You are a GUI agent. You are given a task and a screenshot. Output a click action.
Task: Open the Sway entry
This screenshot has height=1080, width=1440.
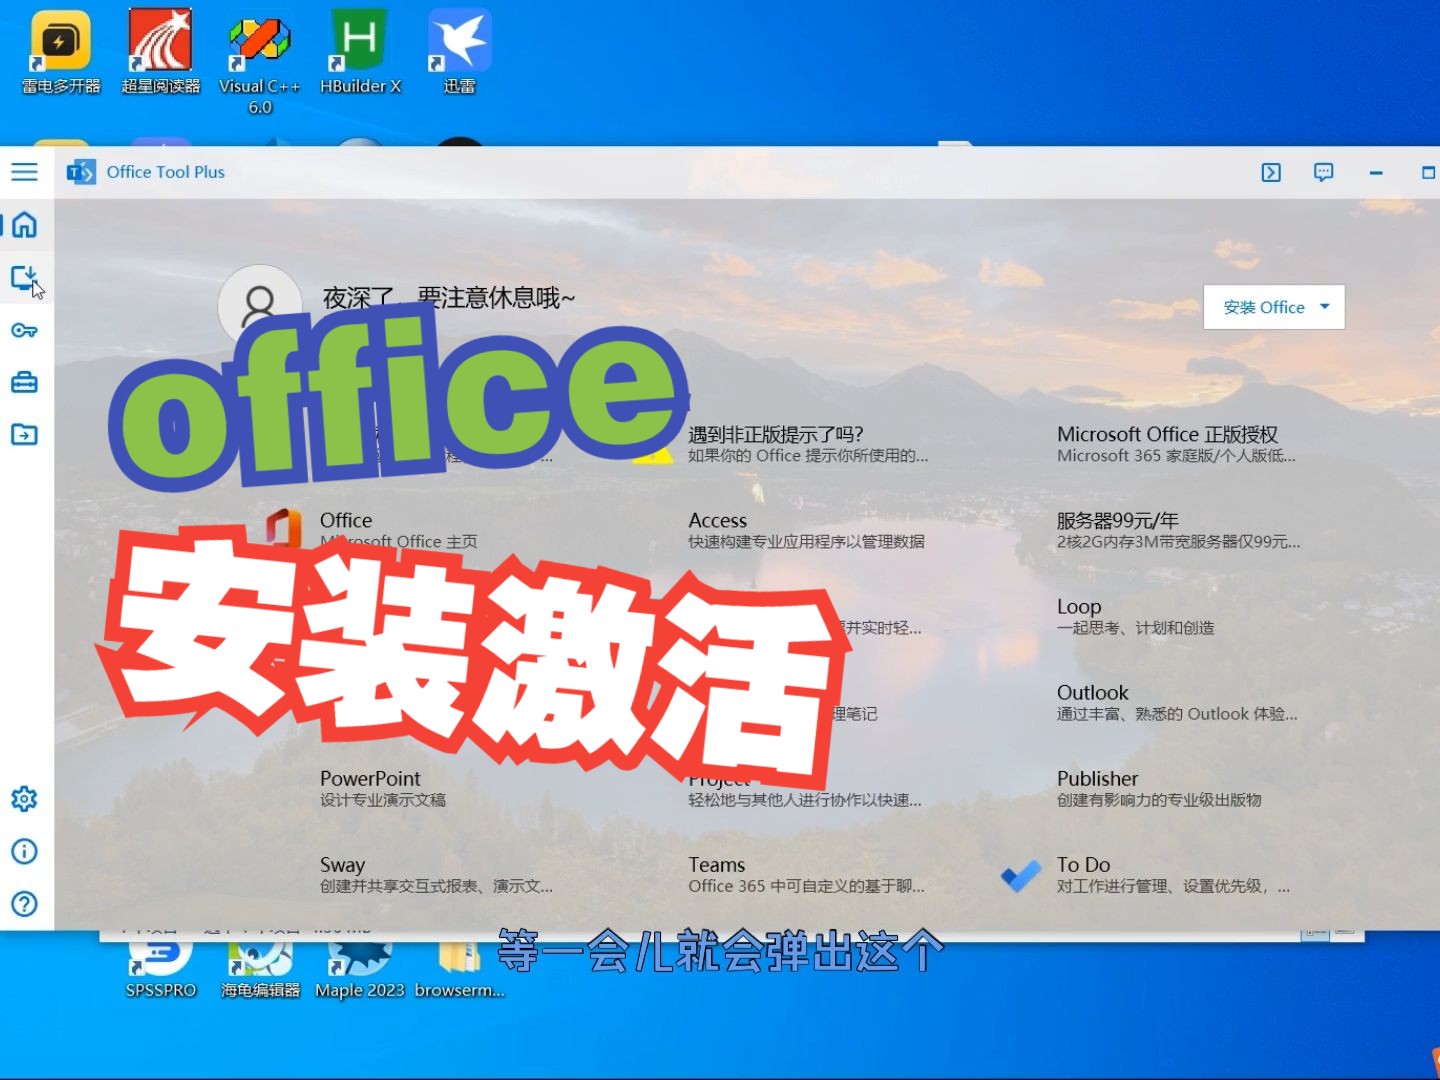pyautogui.click(x=436, y=874)
